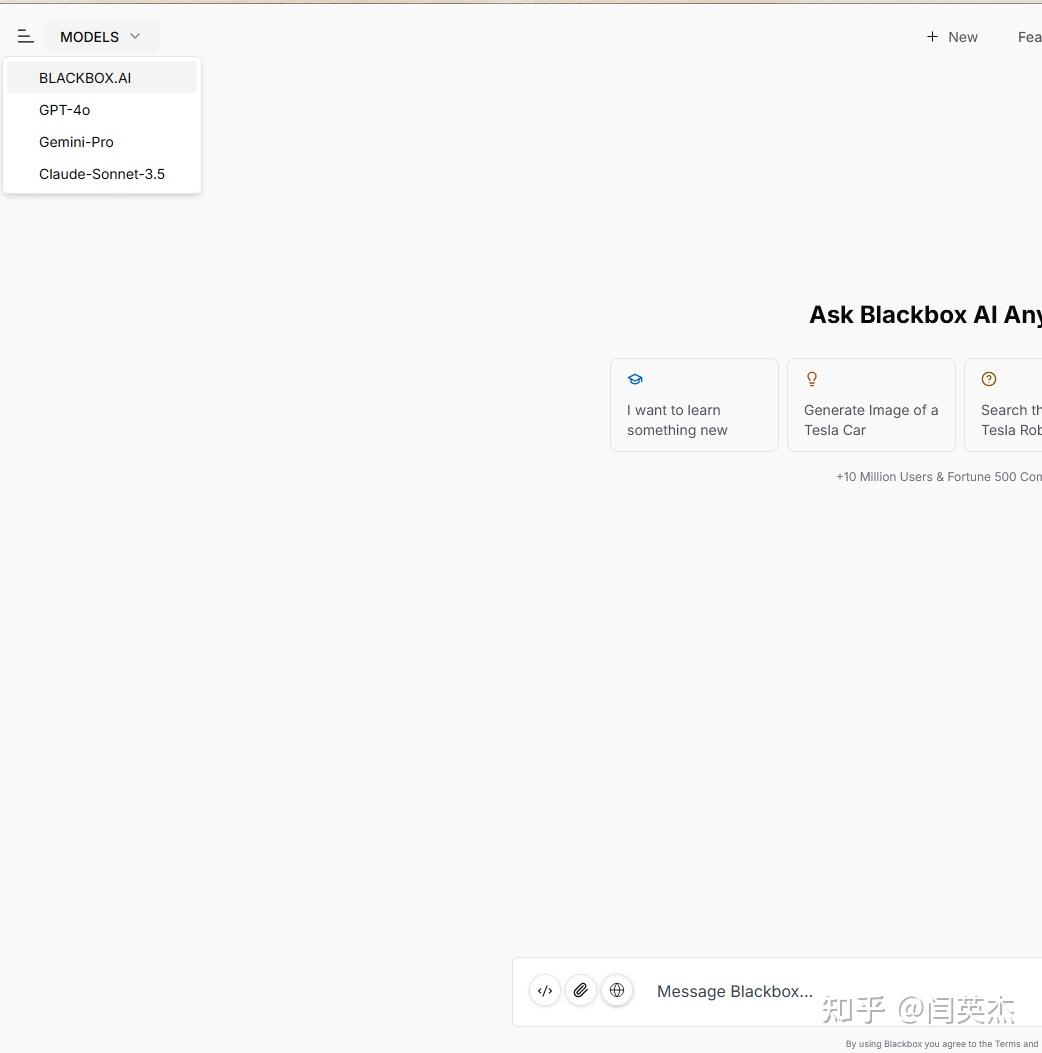Select BLACKBOX.AI model
Screen dimensions: 1042x1053
click(x=102, y=77)
